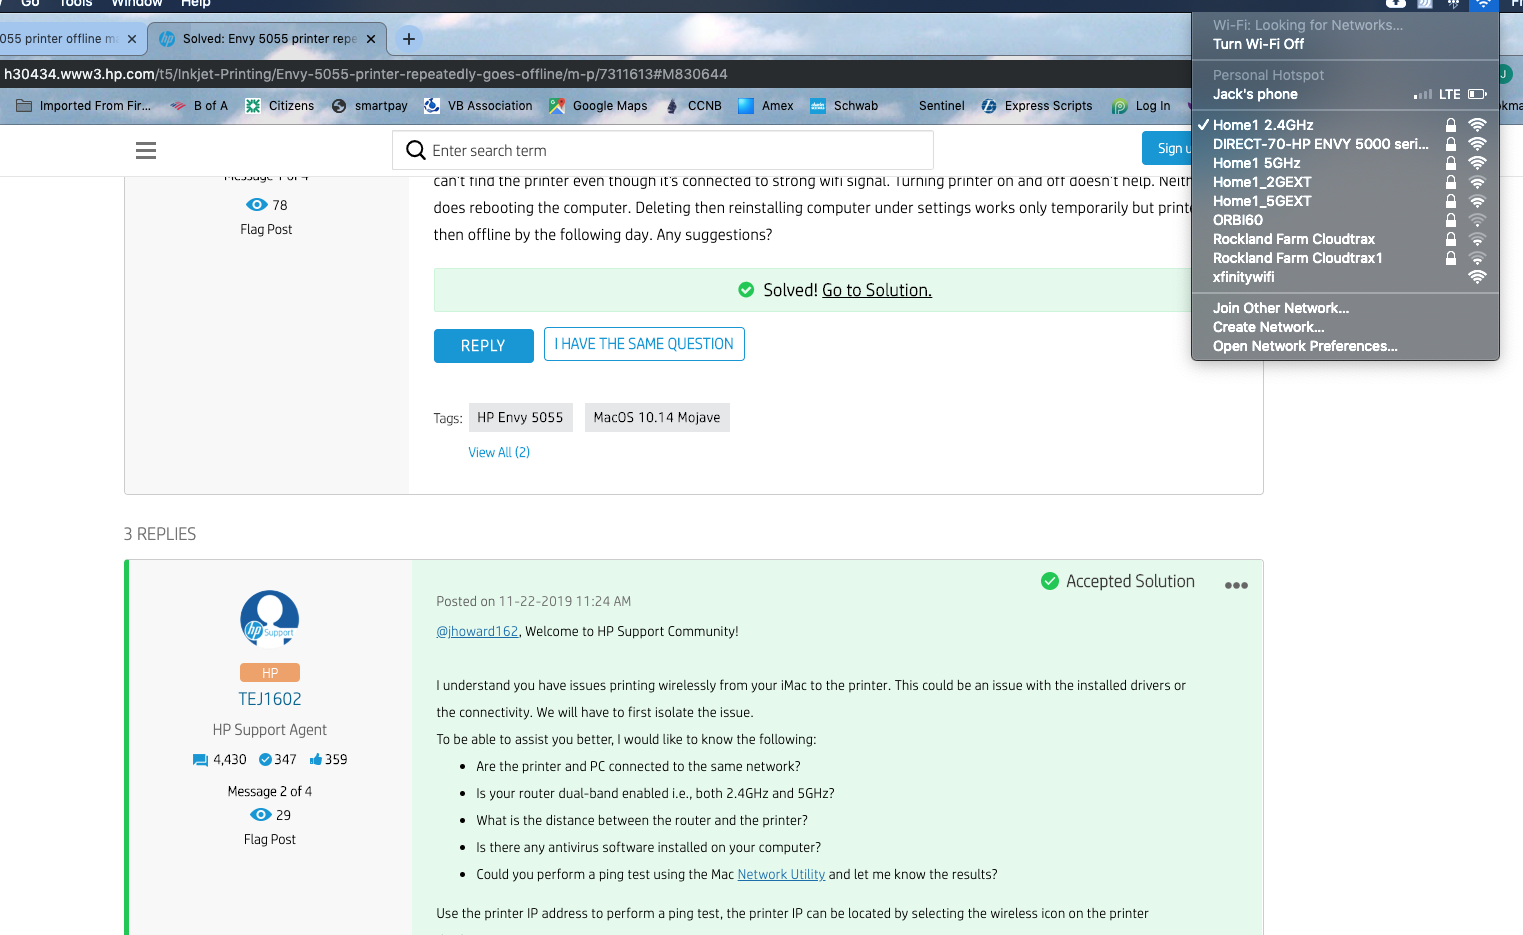Focus the browser address bar

(x=595, y=74)
